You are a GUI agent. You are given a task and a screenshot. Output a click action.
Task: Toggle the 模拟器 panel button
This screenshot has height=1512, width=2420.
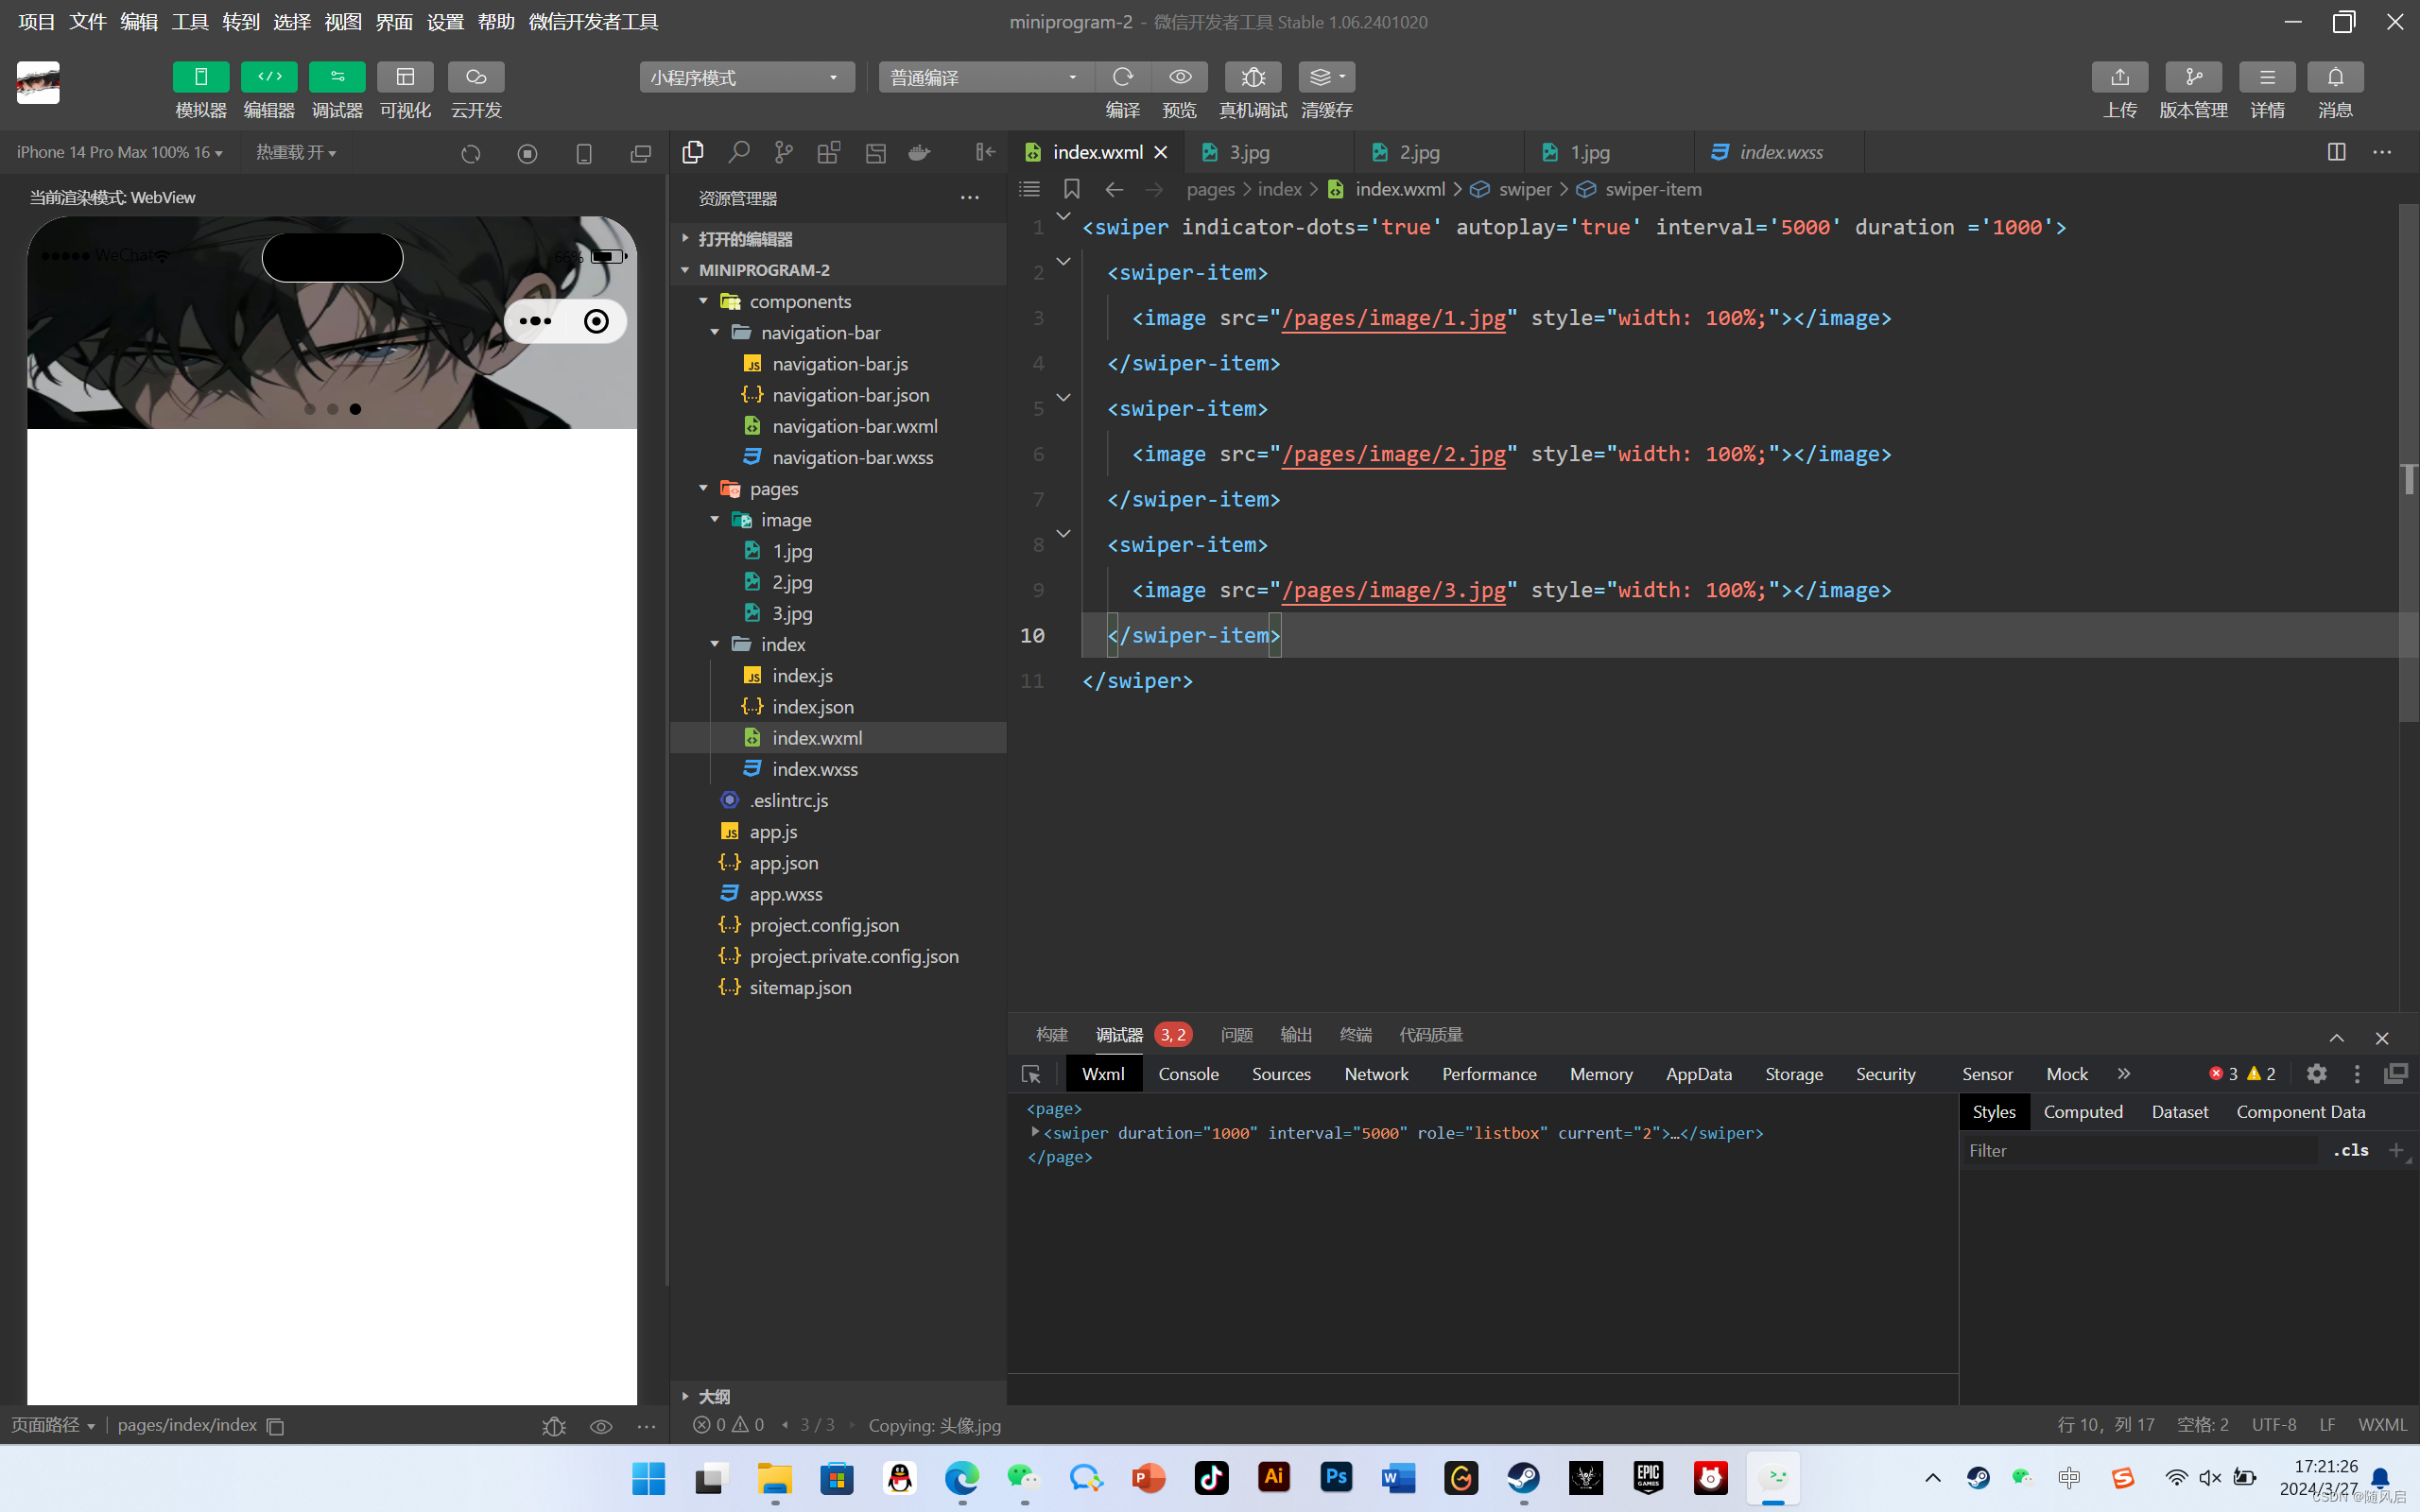pyautogui.click(x=200, y=77)
